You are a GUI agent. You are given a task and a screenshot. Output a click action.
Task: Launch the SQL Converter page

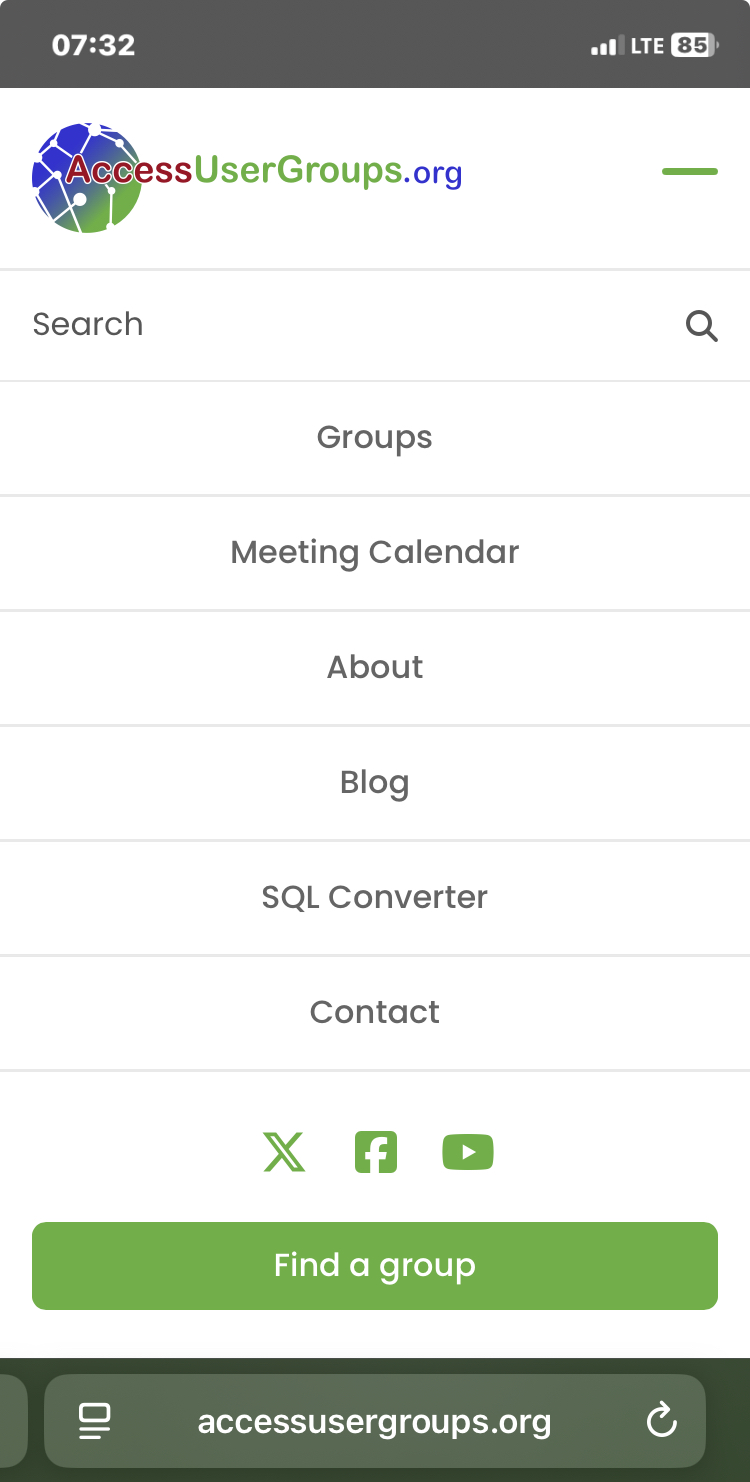[375, 897]
